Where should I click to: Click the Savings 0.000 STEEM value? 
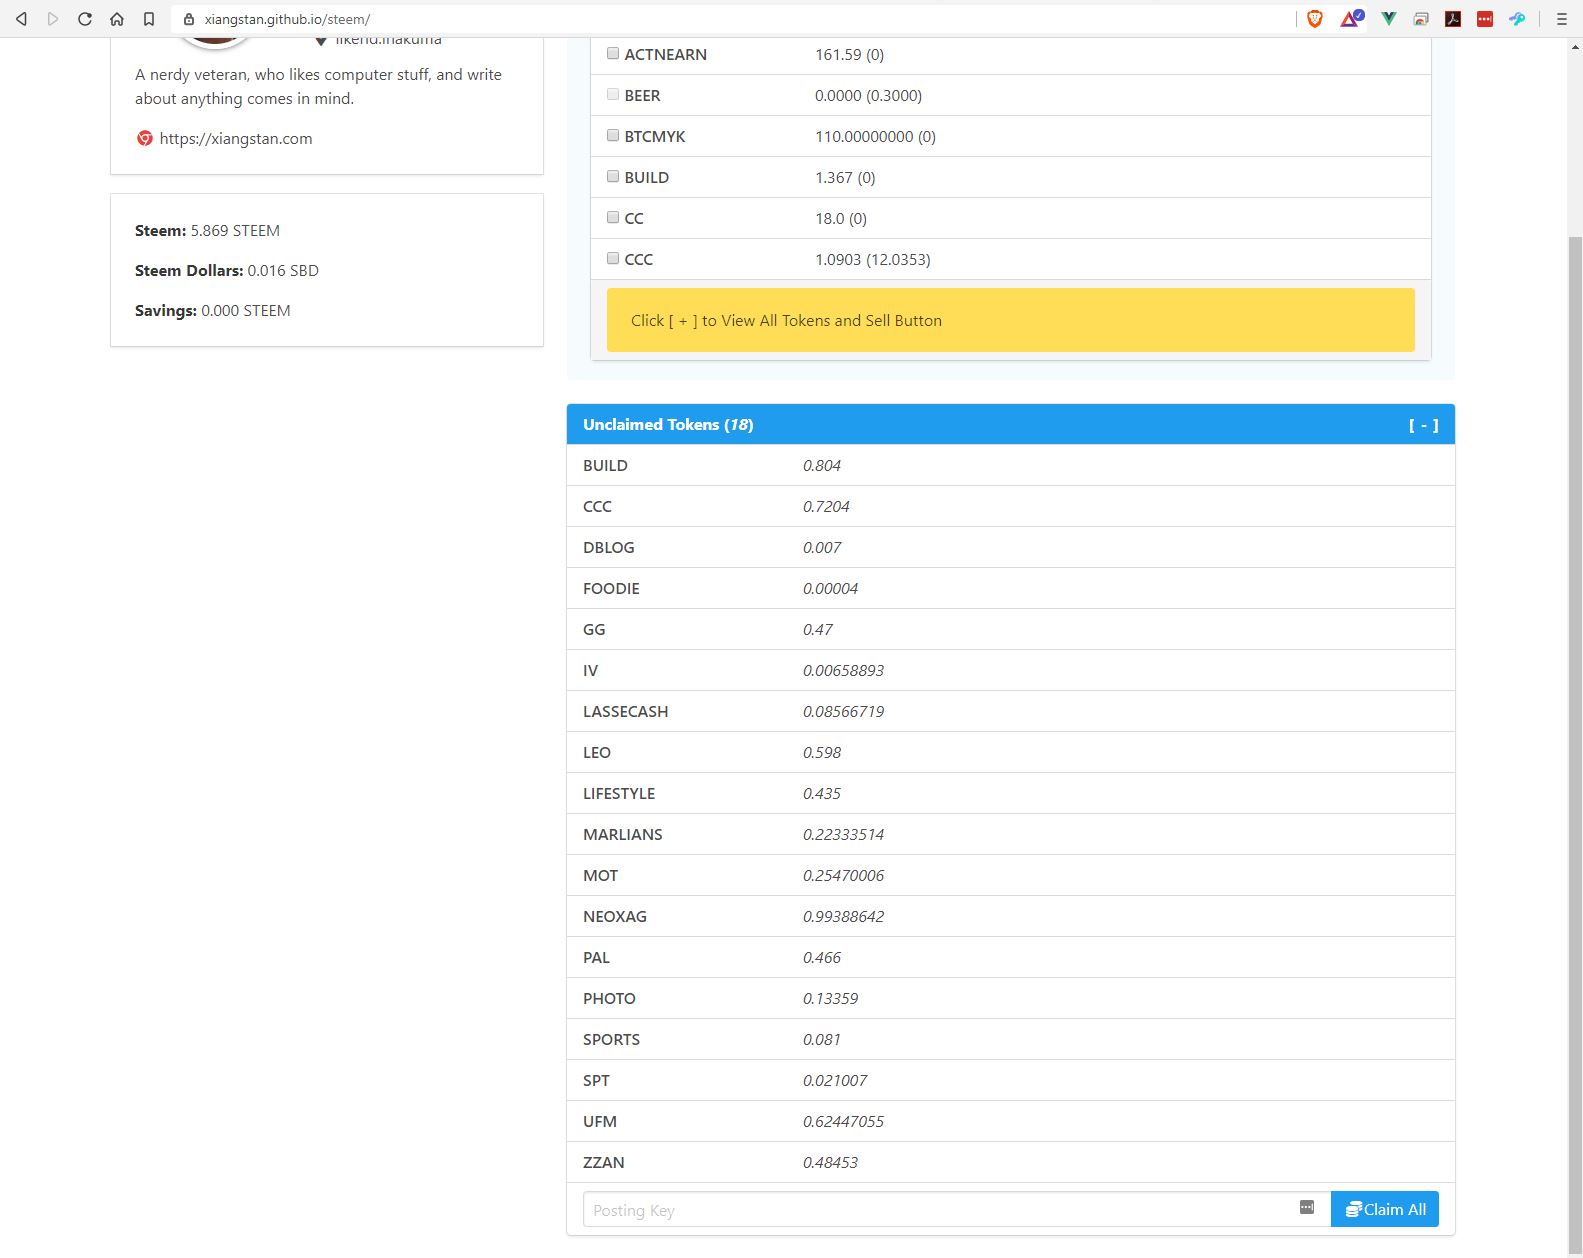pyautogui.click(x=246, y=310)
